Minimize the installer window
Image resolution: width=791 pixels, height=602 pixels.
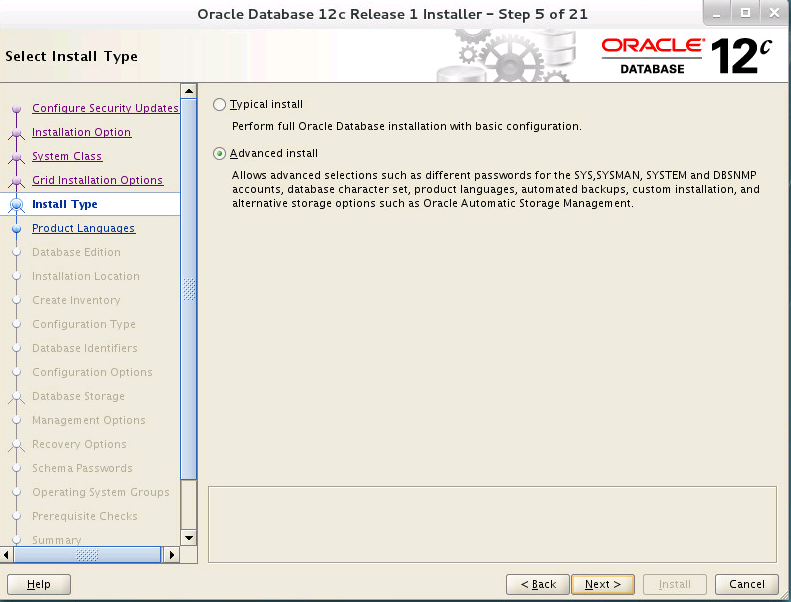(717, 14)
